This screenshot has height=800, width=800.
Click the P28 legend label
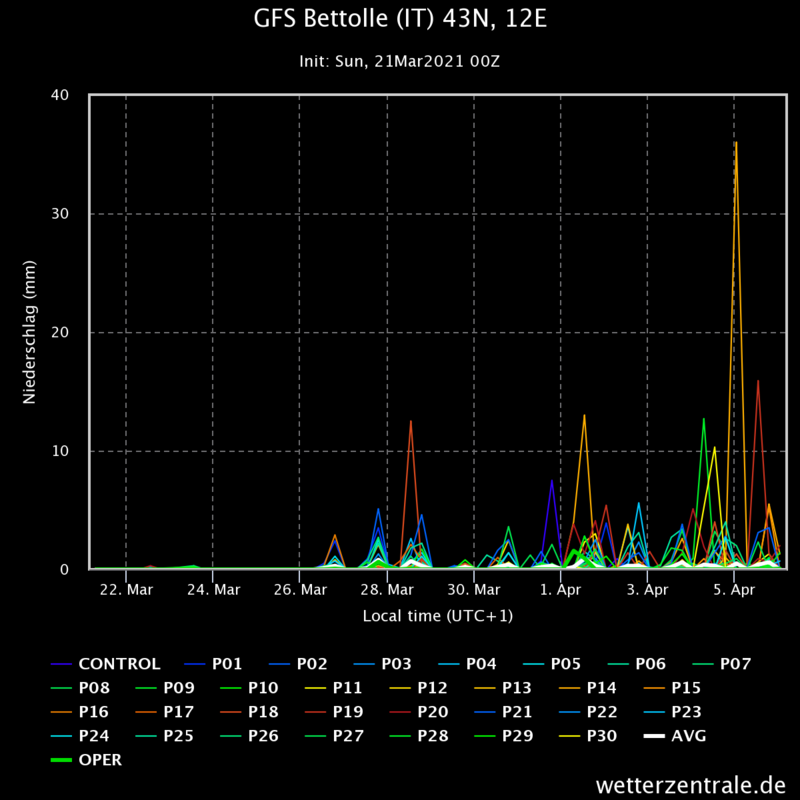click(433, 736)
